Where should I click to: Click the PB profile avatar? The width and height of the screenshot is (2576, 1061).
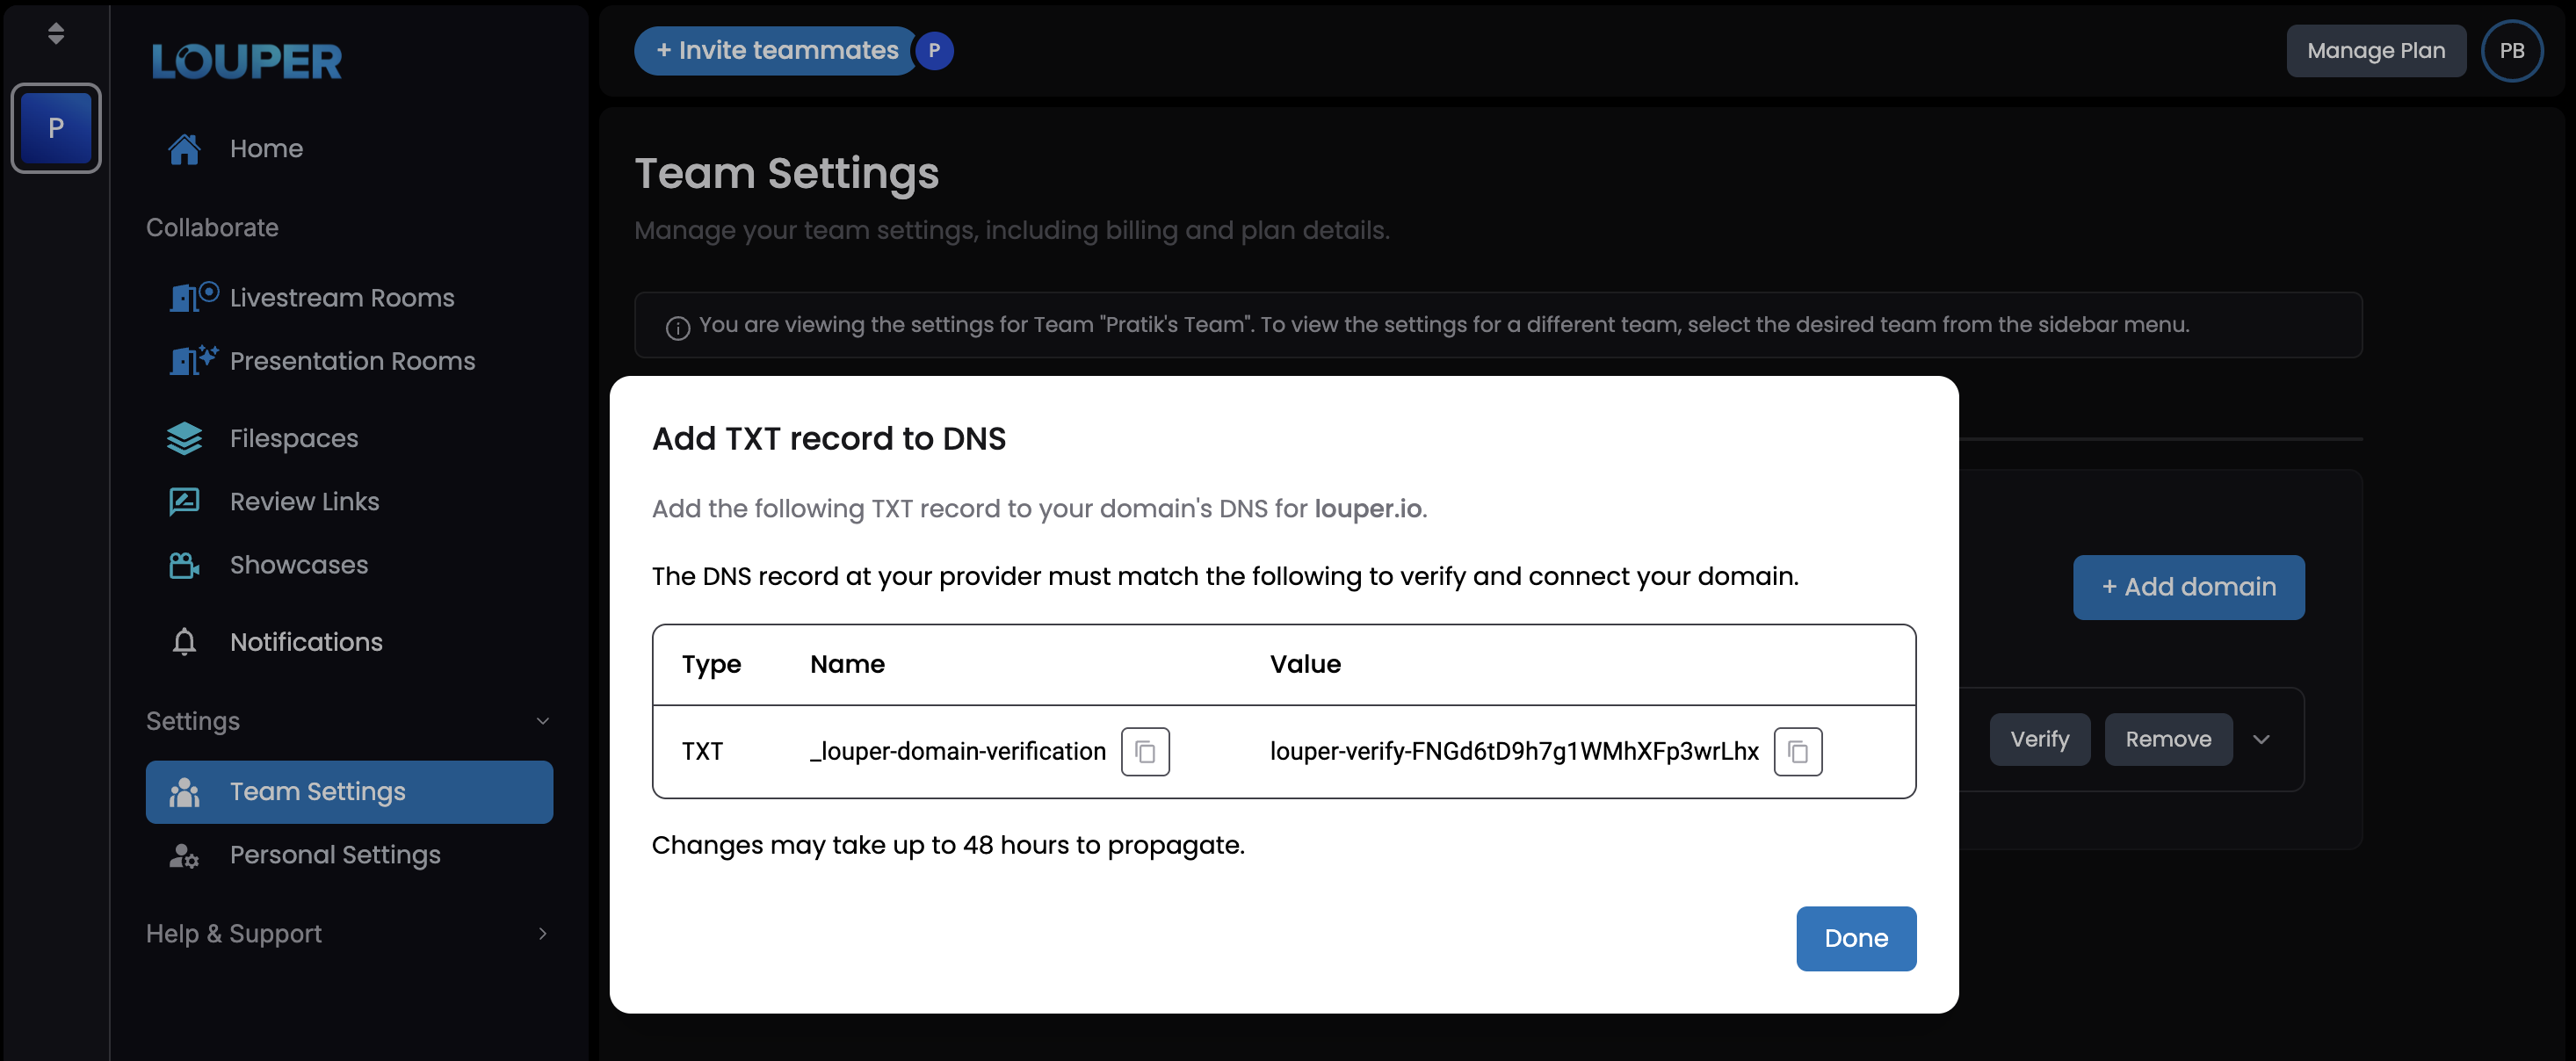(x=2511, y=50)
